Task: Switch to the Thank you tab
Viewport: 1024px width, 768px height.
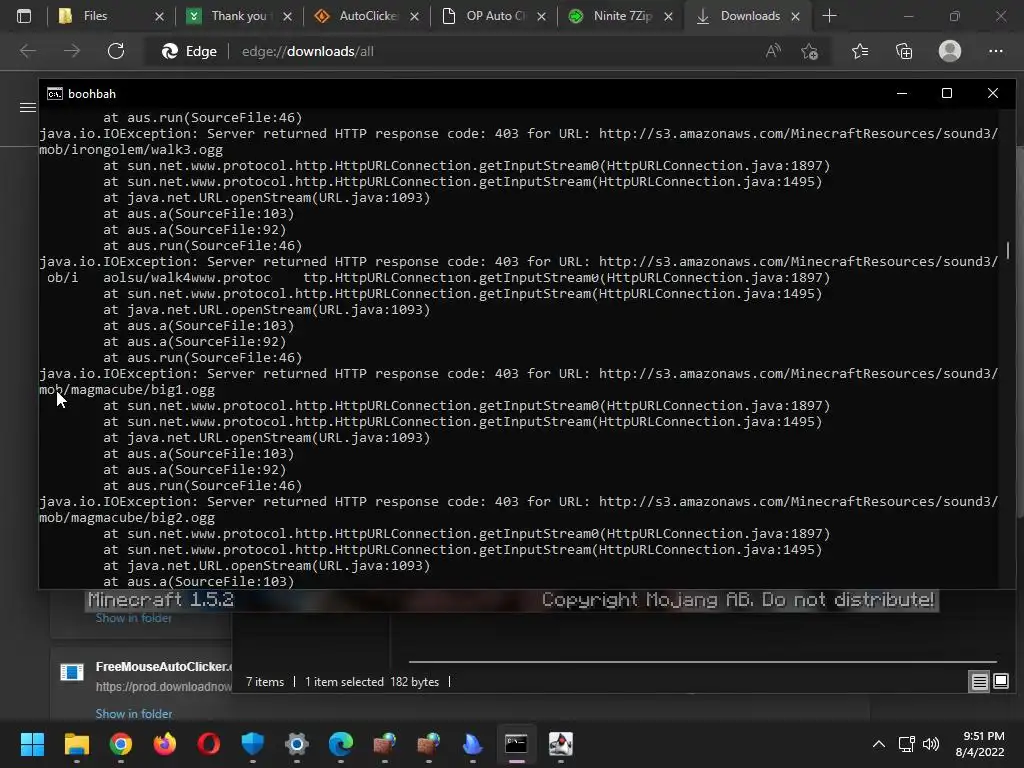Action: point(238,16)
